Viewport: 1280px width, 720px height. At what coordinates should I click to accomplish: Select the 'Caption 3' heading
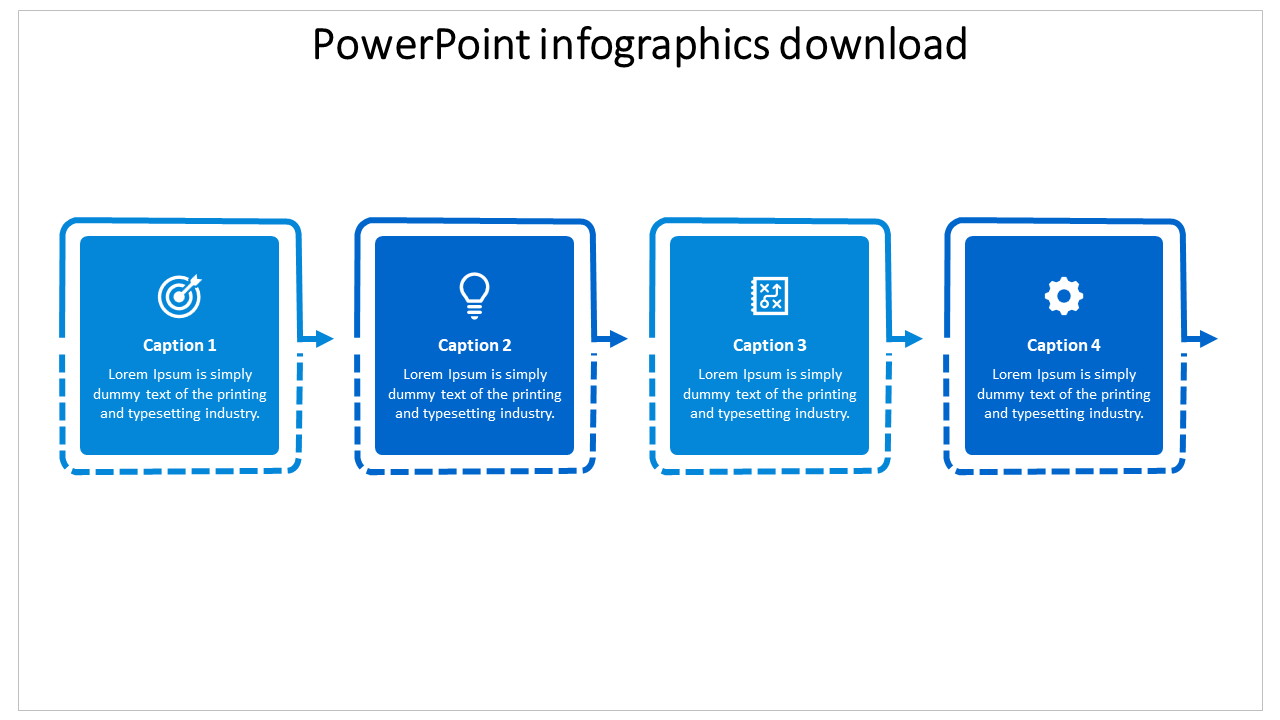(x=770, y=345)
